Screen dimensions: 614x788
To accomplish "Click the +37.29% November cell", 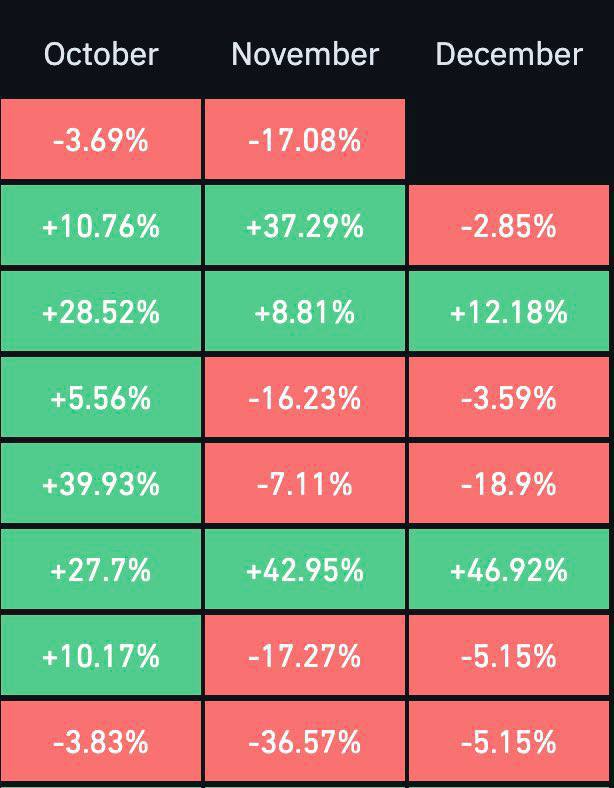I will tap(305, 226).
